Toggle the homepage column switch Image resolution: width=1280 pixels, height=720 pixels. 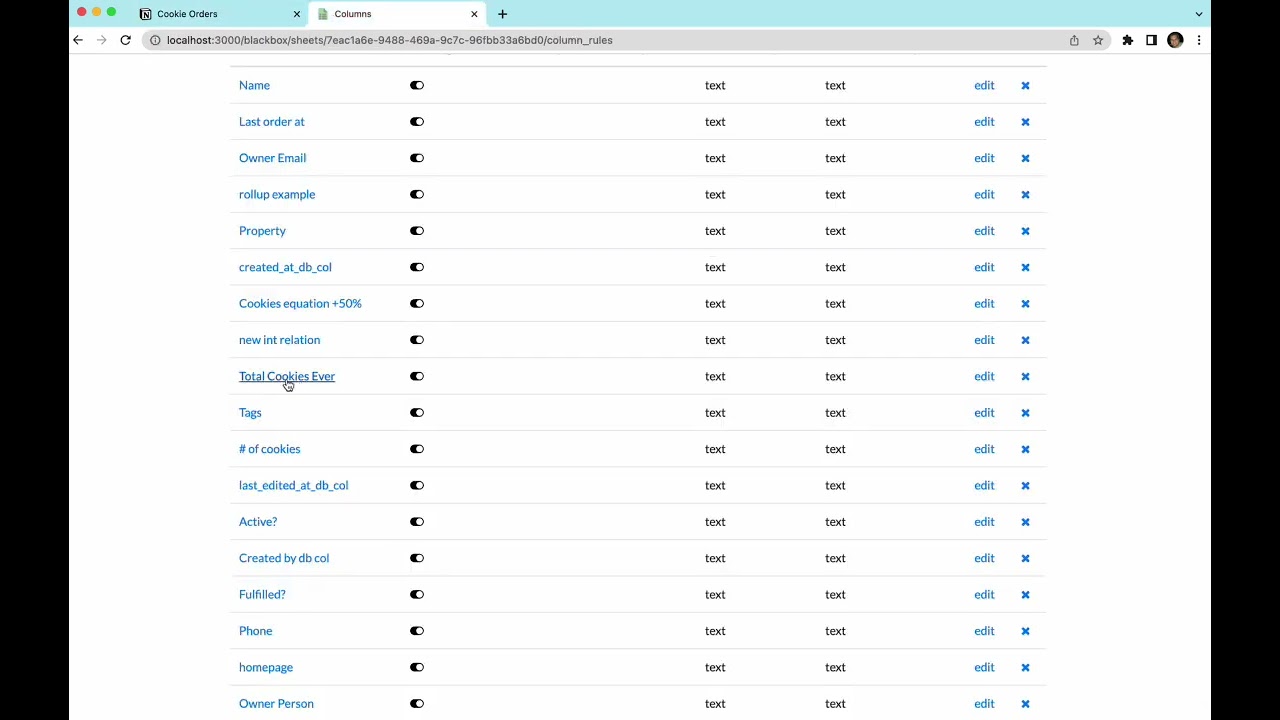[417, 667]
